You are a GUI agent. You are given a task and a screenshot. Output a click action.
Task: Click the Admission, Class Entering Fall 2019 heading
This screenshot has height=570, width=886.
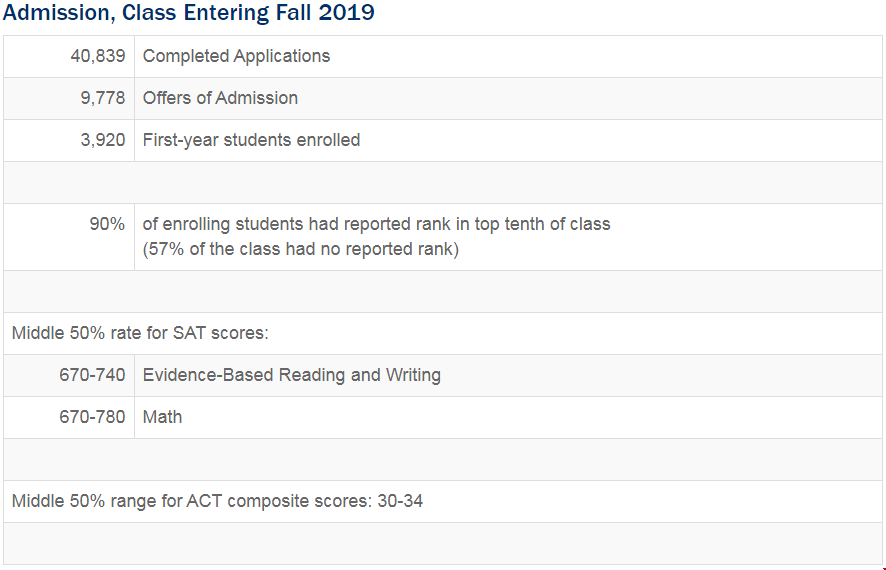(189, 12)
